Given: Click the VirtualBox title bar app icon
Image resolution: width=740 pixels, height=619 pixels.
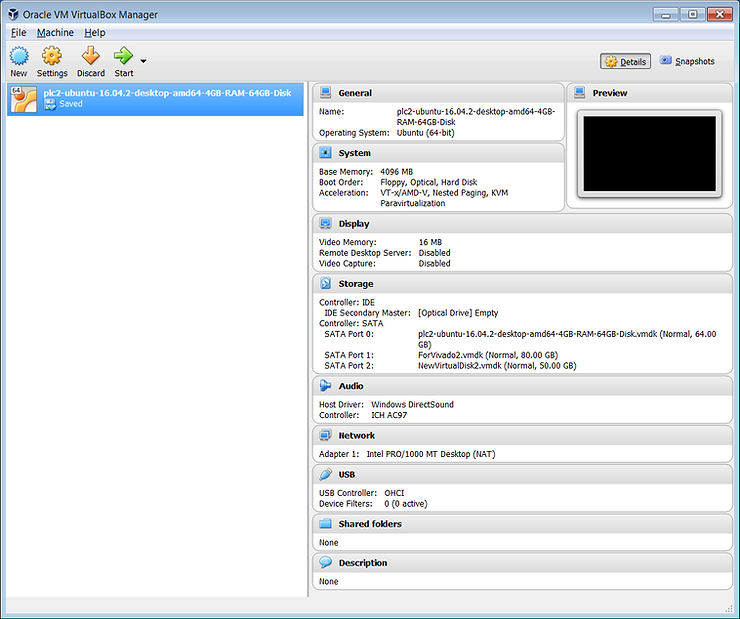Looking at the screenshot, I should (x=13, y=14).
